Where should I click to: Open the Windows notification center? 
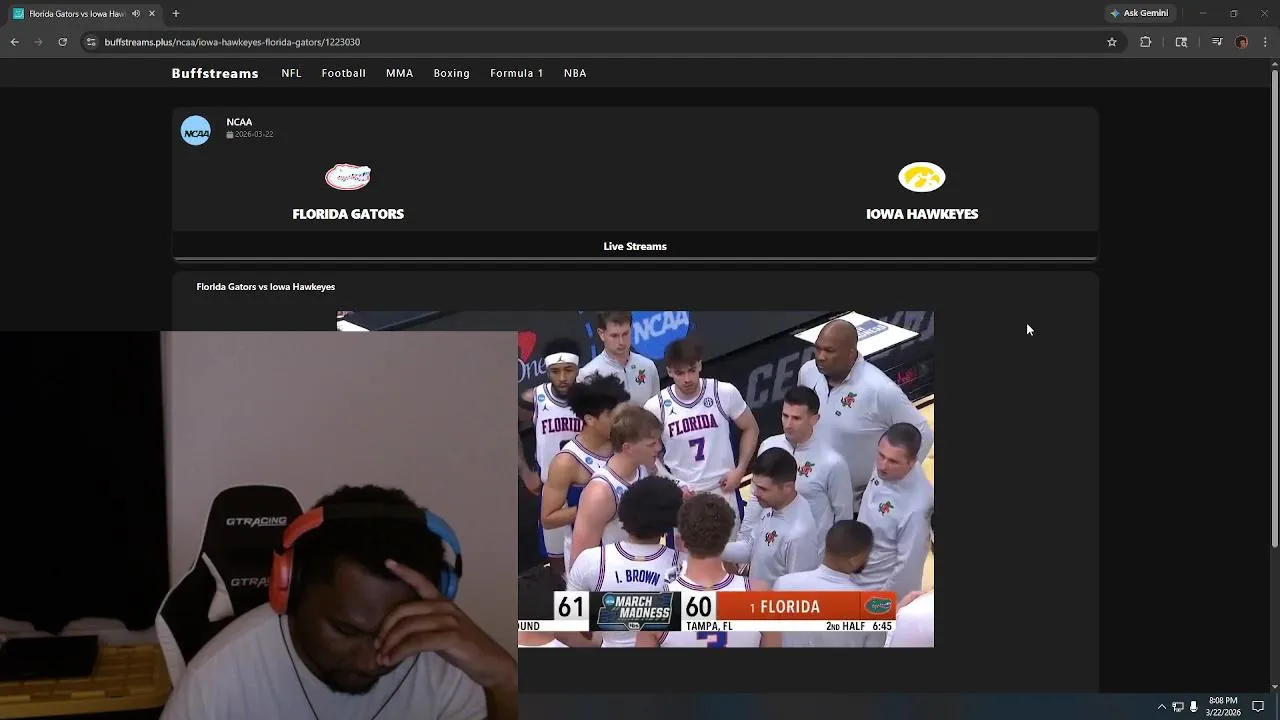[x=1258, y=707]
